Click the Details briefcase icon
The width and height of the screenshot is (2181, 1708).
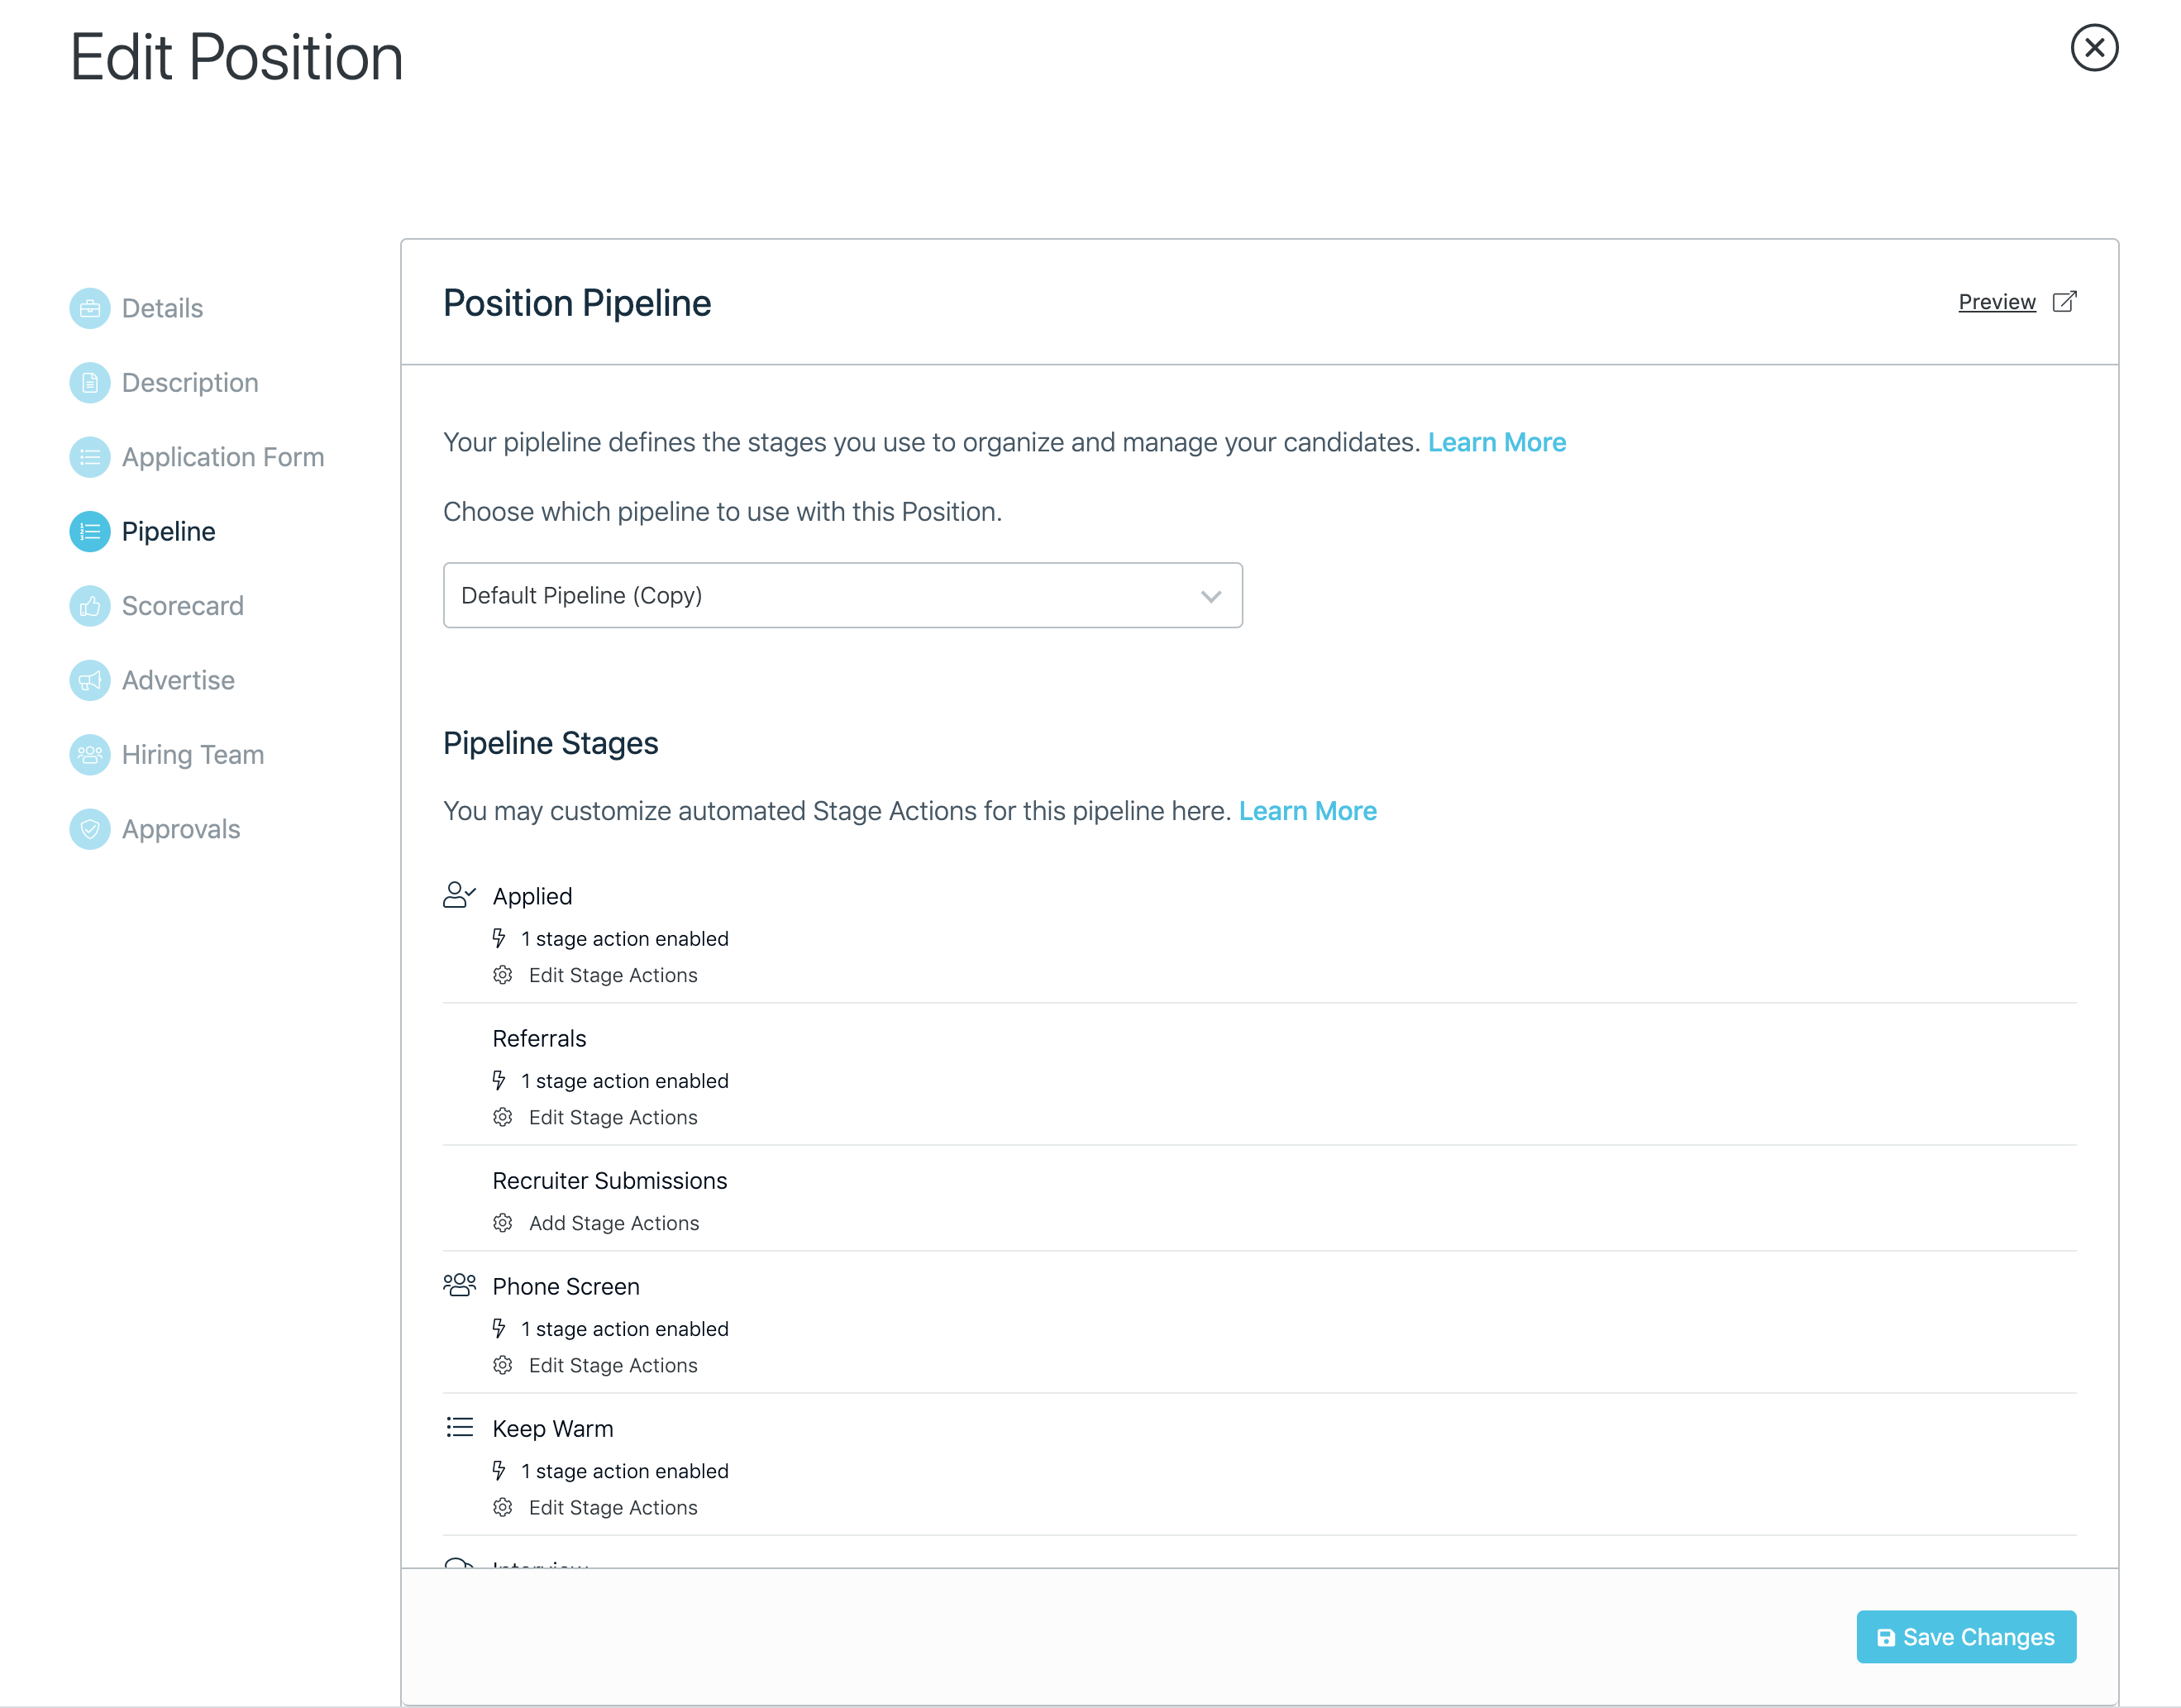[90, 308]
